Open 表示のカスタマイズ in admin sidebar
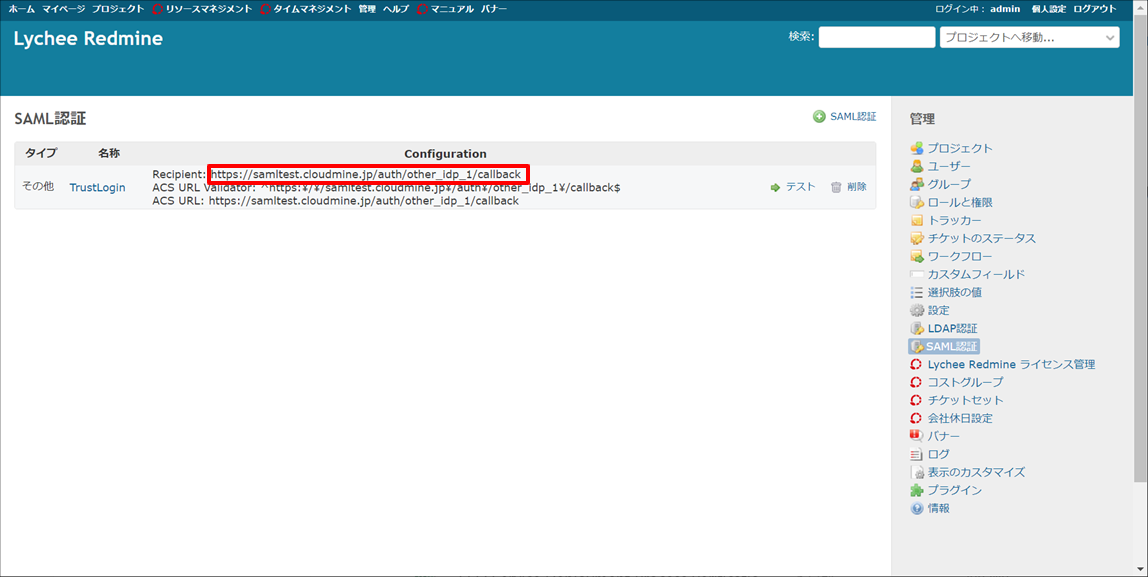Image resolution: width=1148 pixels, height=577 pixels. (976, 472)
